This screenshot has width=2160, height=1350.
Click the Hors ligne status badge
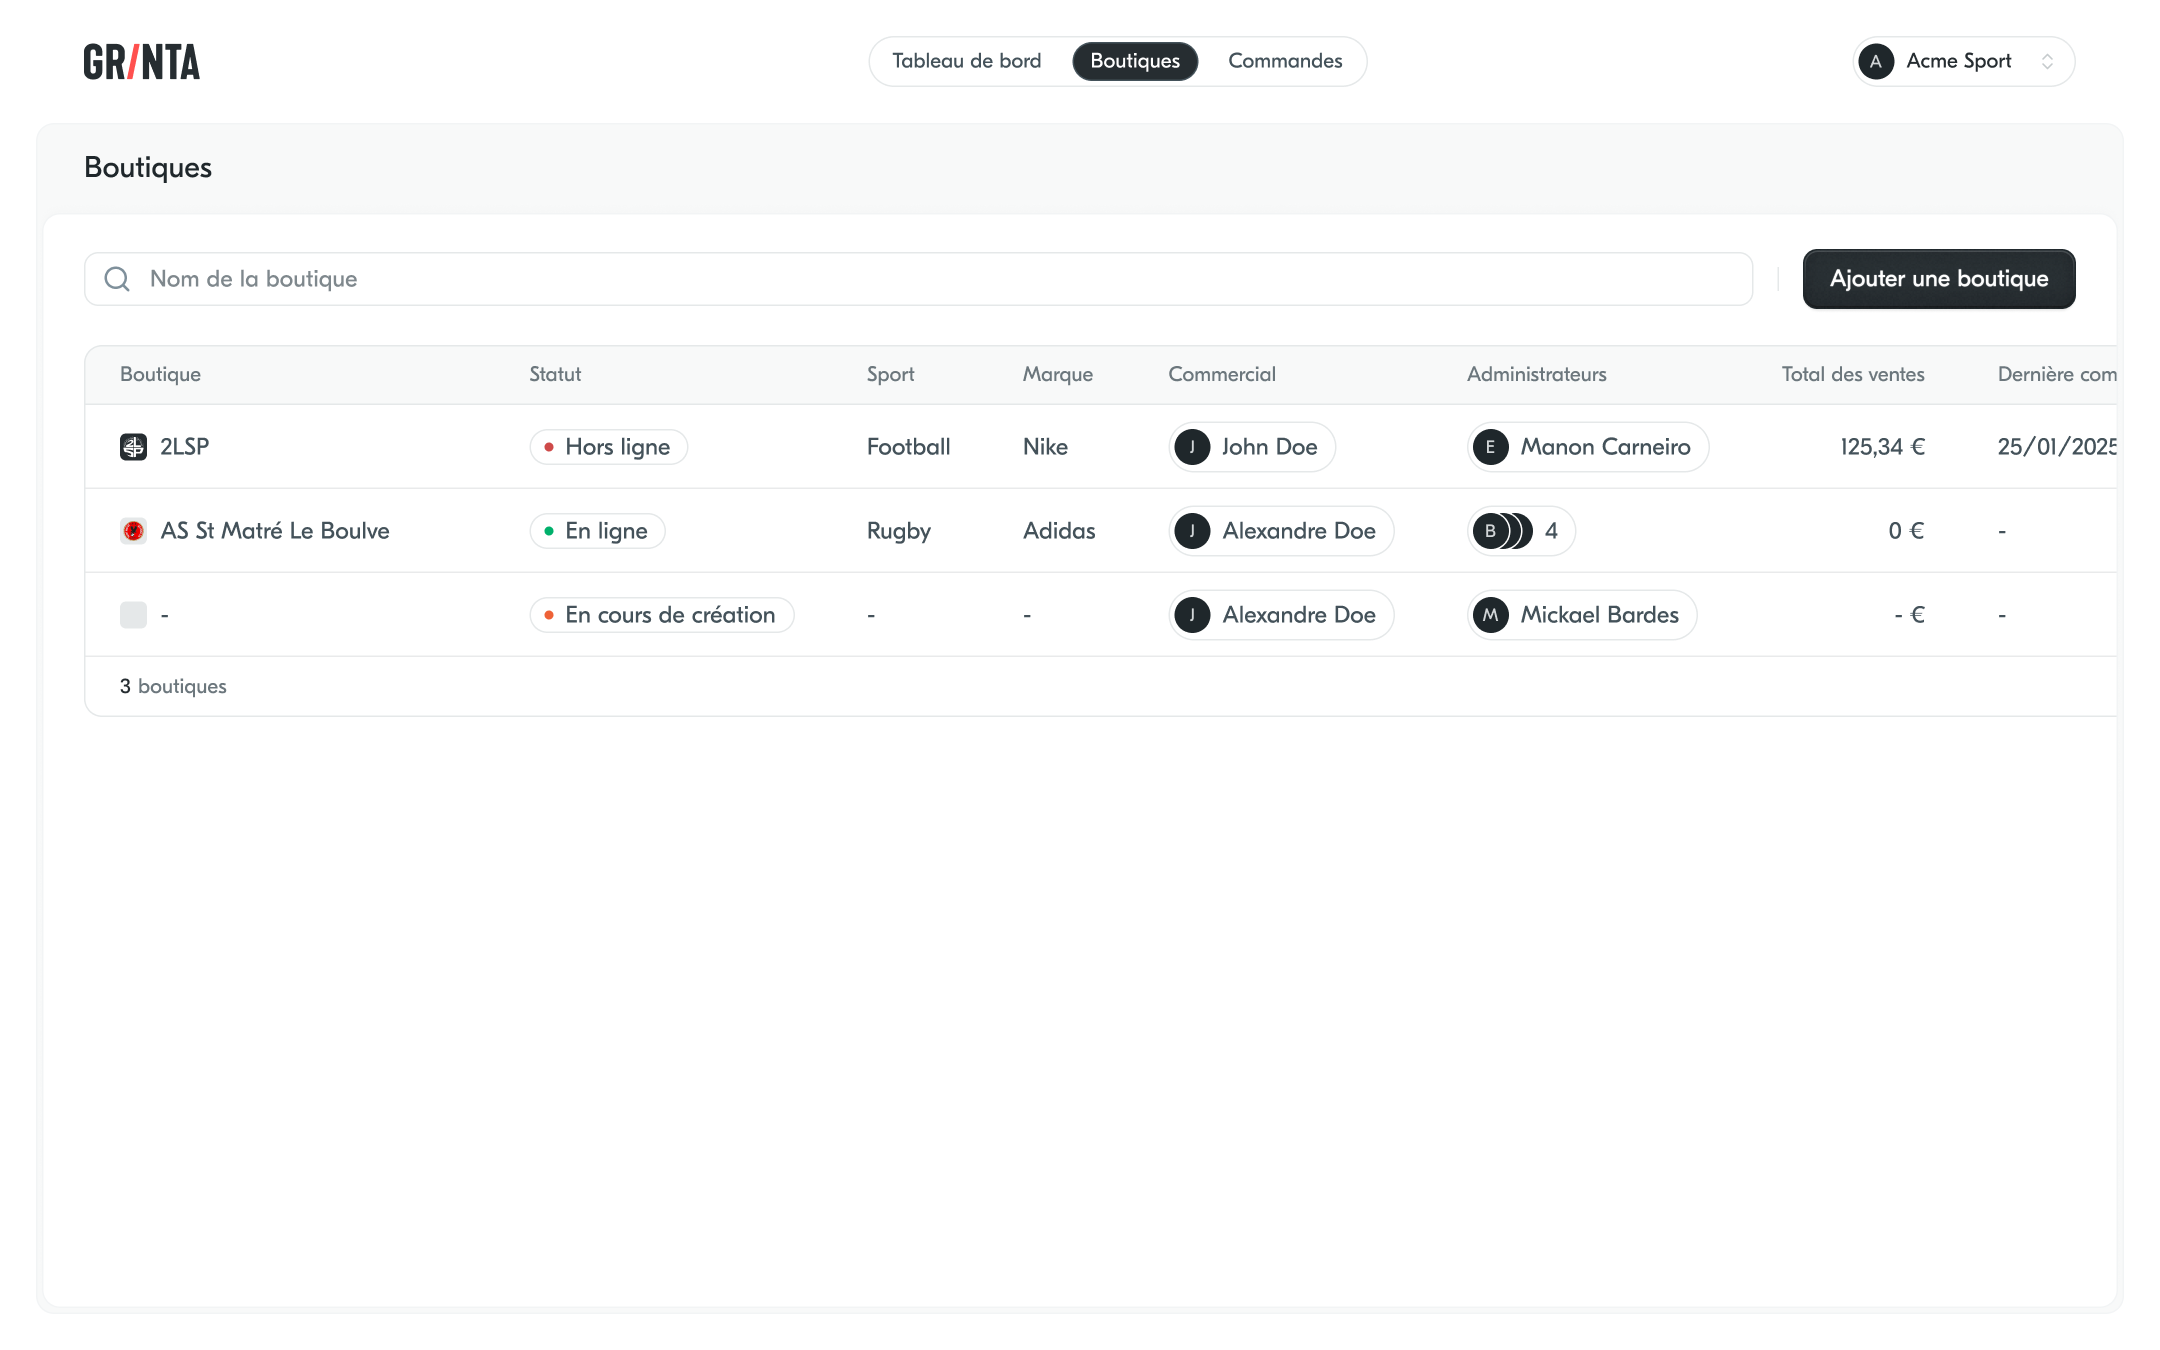coord(608,447)
